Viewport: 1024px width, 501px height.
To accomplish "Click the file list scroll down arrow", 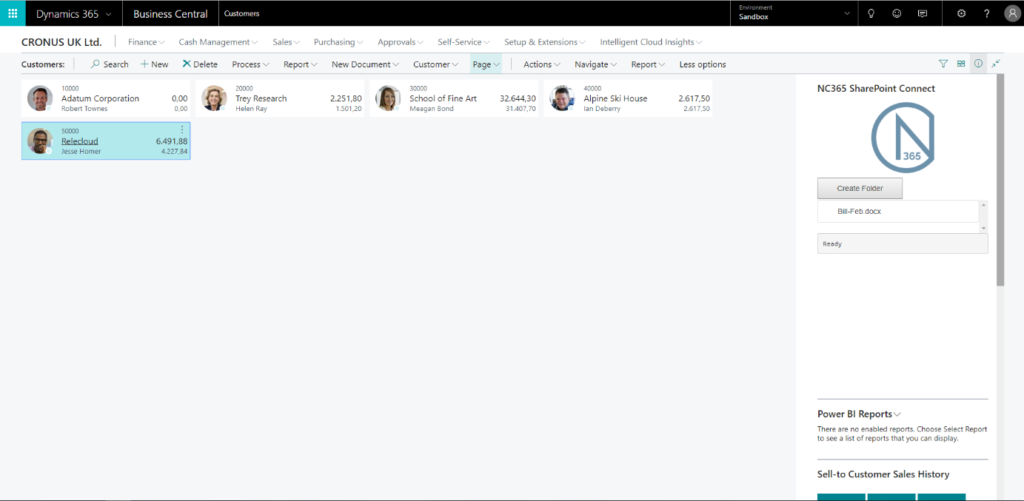I will coord(984,228).
